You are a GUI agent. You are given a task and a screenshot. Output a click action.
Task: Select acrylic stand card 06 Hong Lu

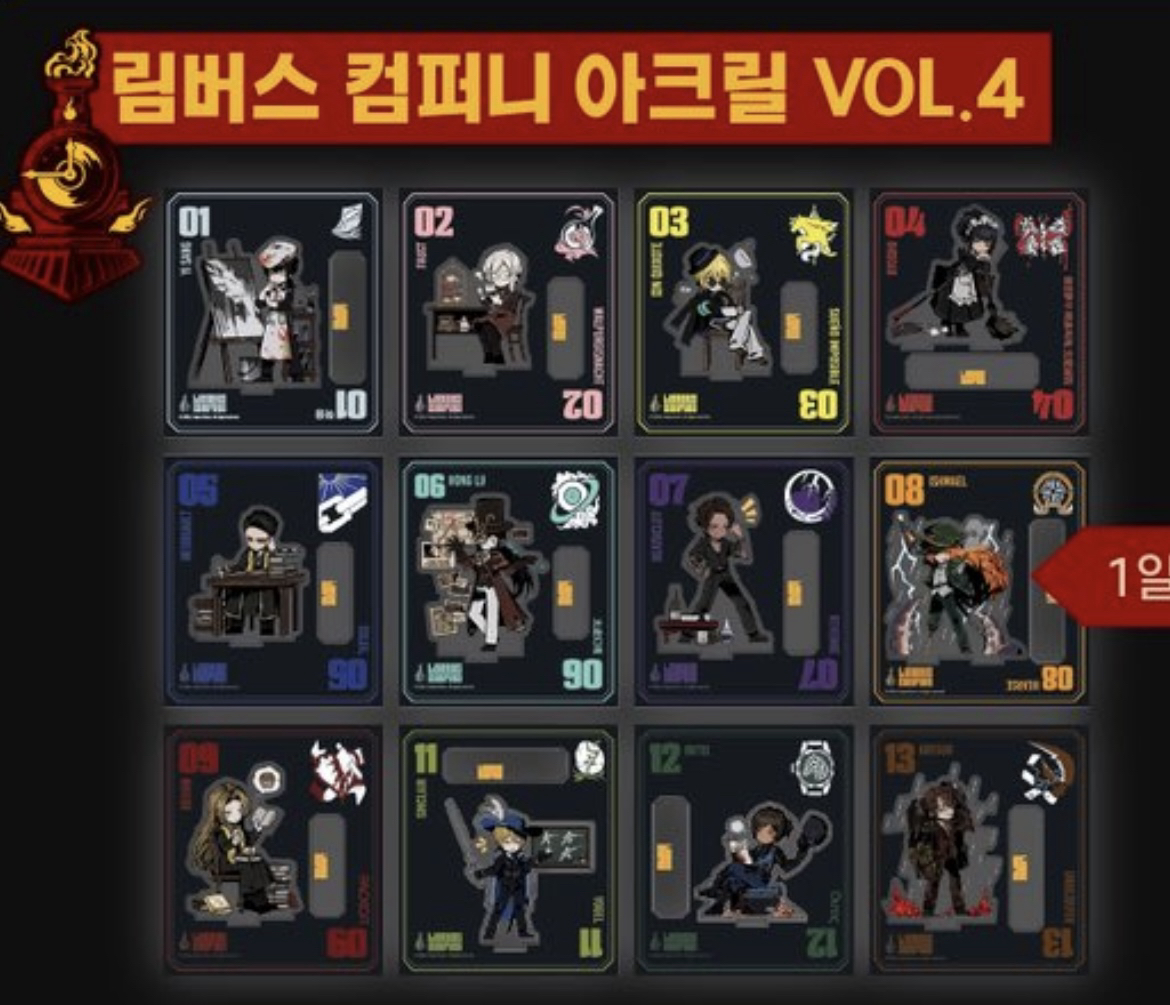pyautogui.click(x=508, y=582)
